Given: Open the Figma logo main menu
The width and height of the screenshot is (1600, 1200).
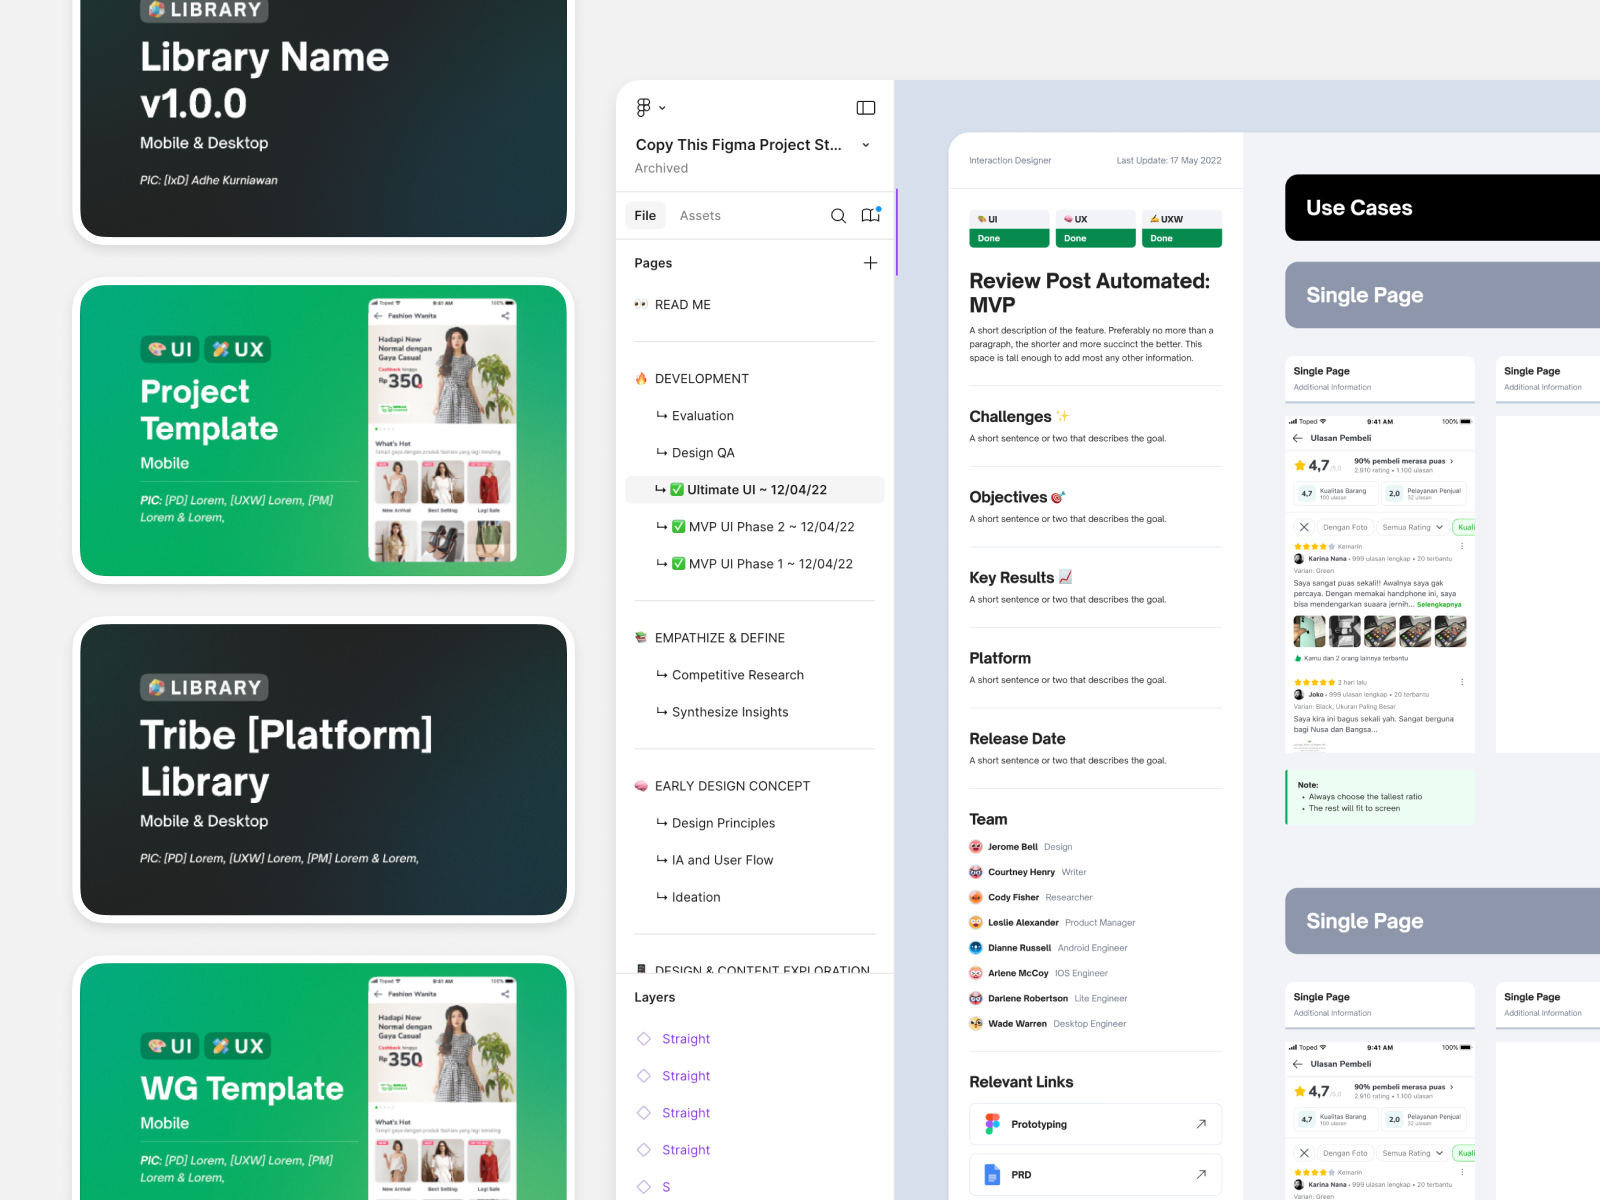Looking at the screenshot, I should (x=643, y=107).
